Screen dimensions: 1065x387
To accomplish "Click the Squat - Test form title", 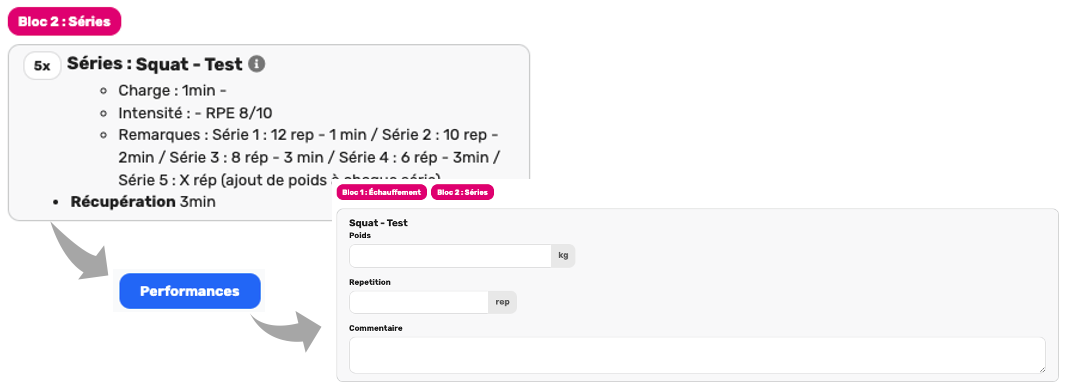I will click(x=378, y=223).
